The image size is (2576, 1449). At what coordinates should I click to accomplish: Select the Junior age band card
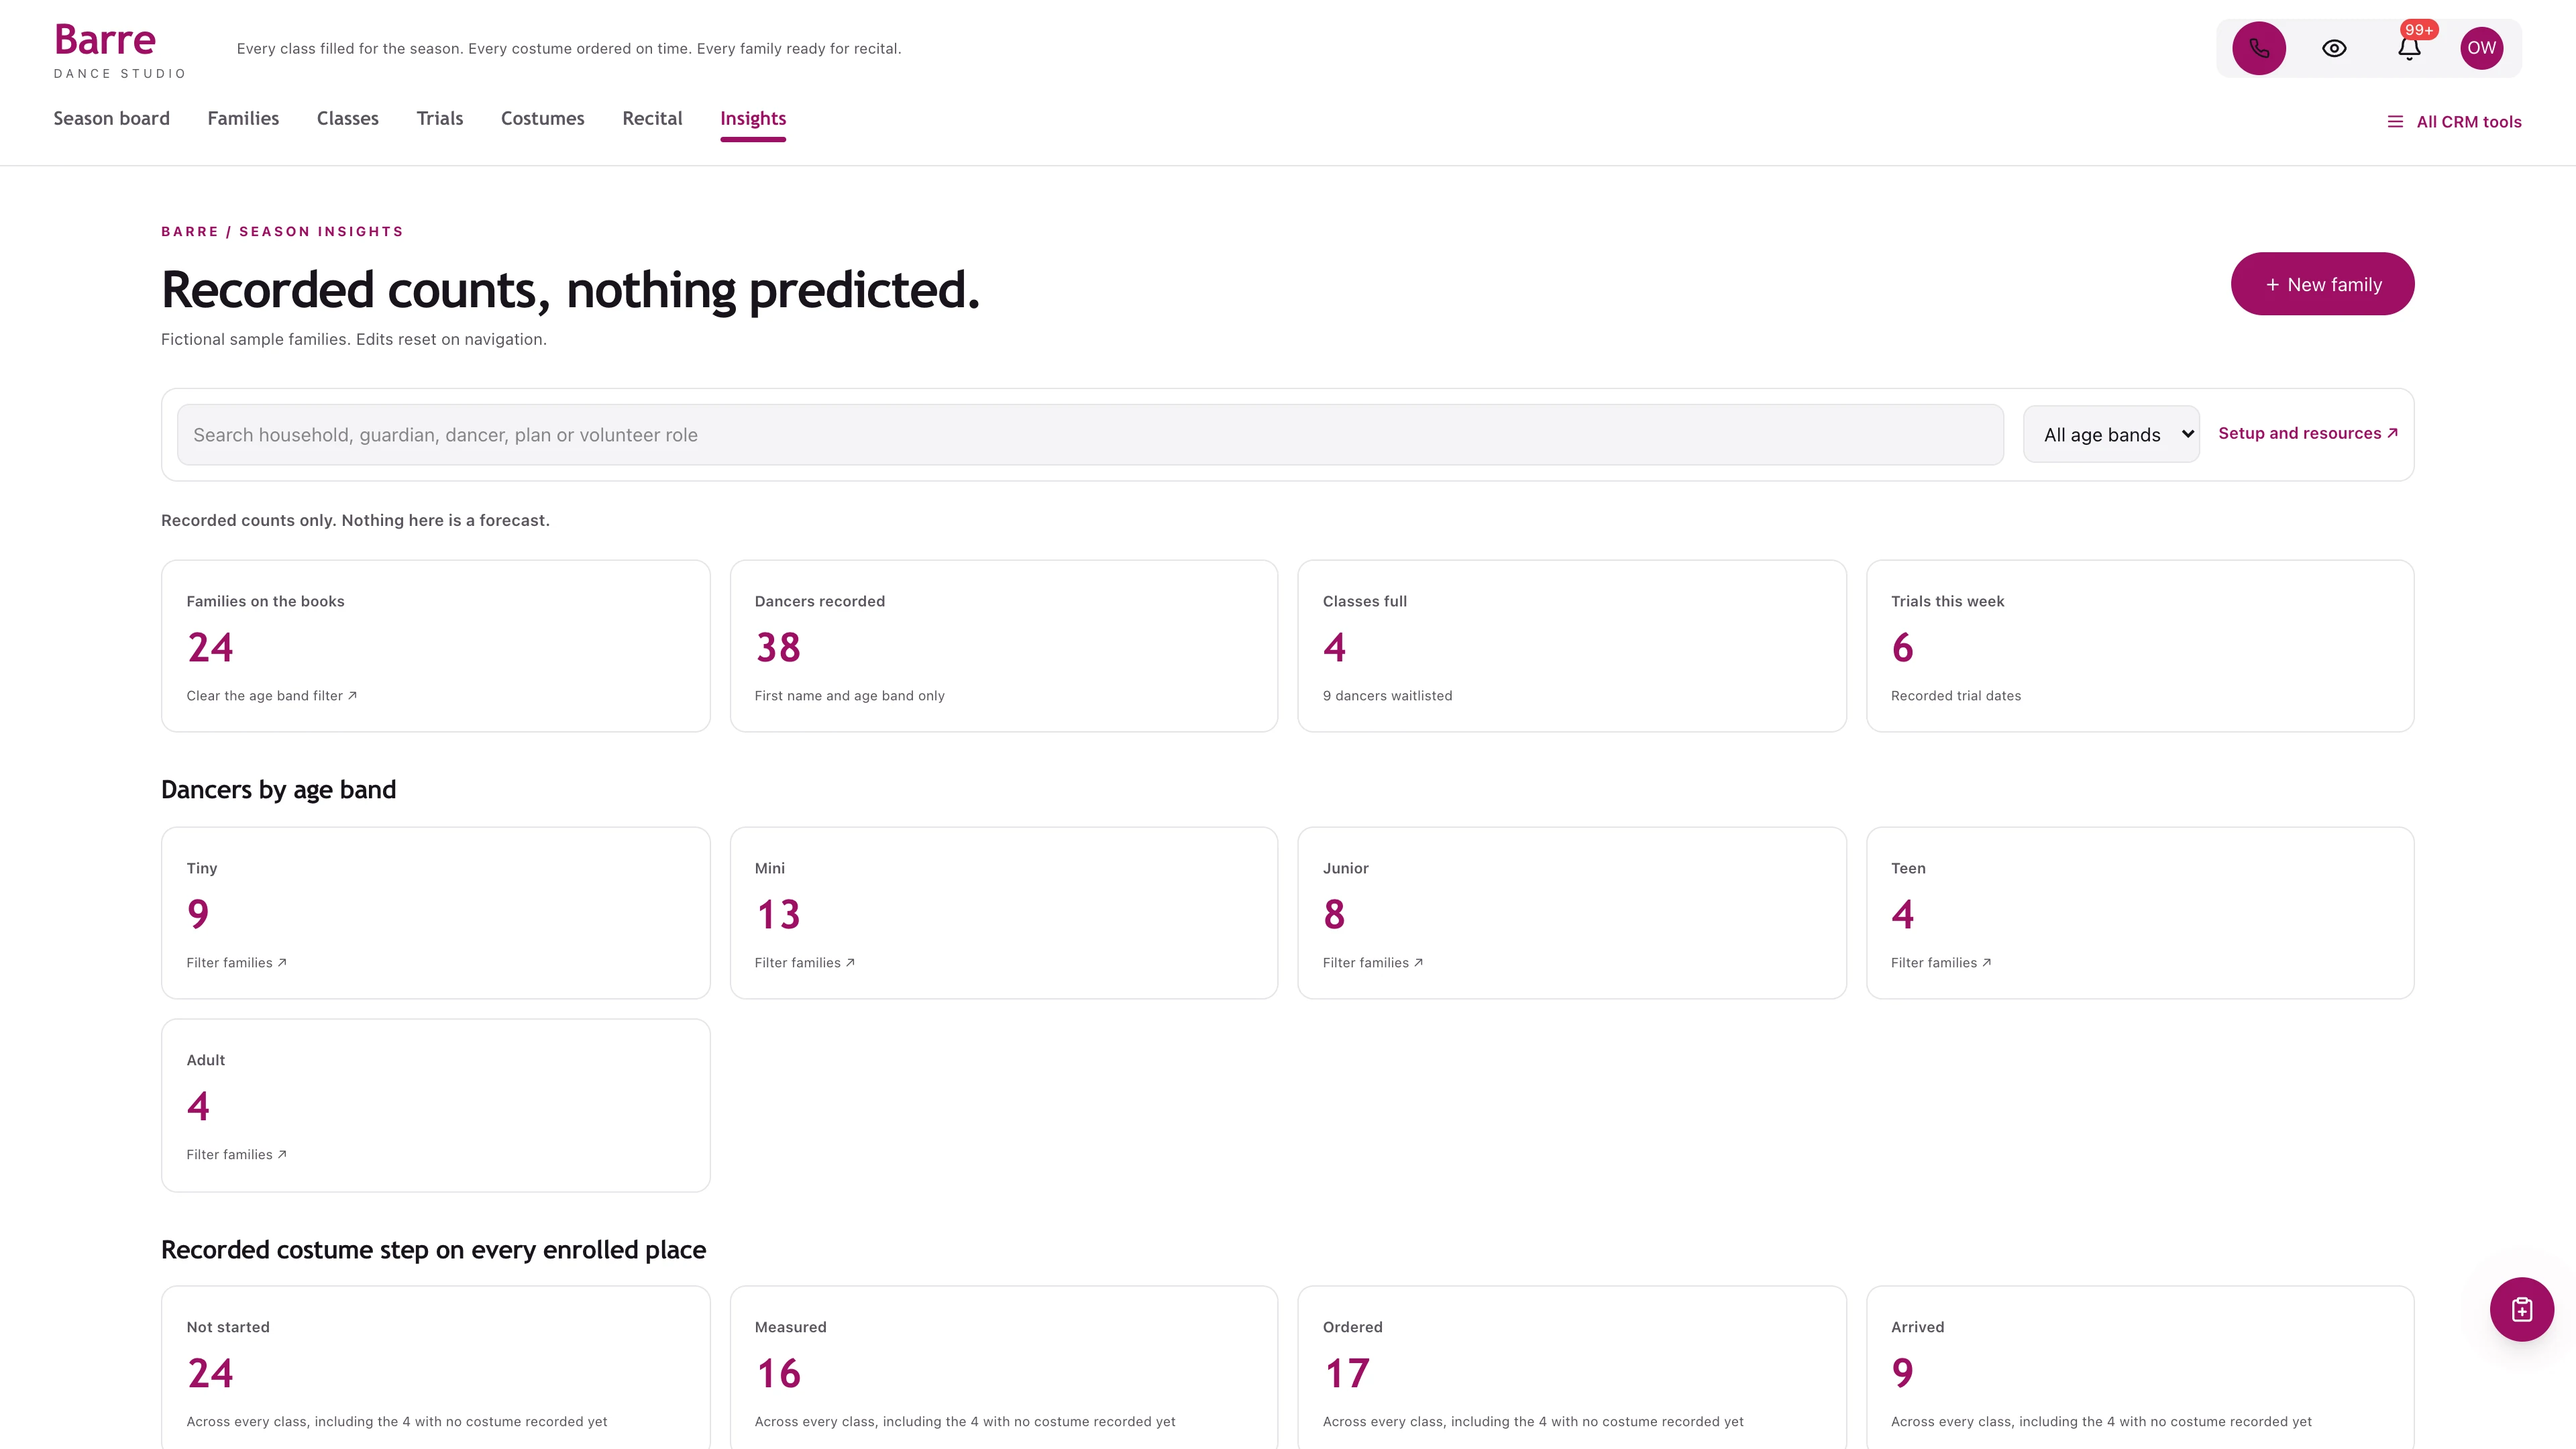[1571, 913]
